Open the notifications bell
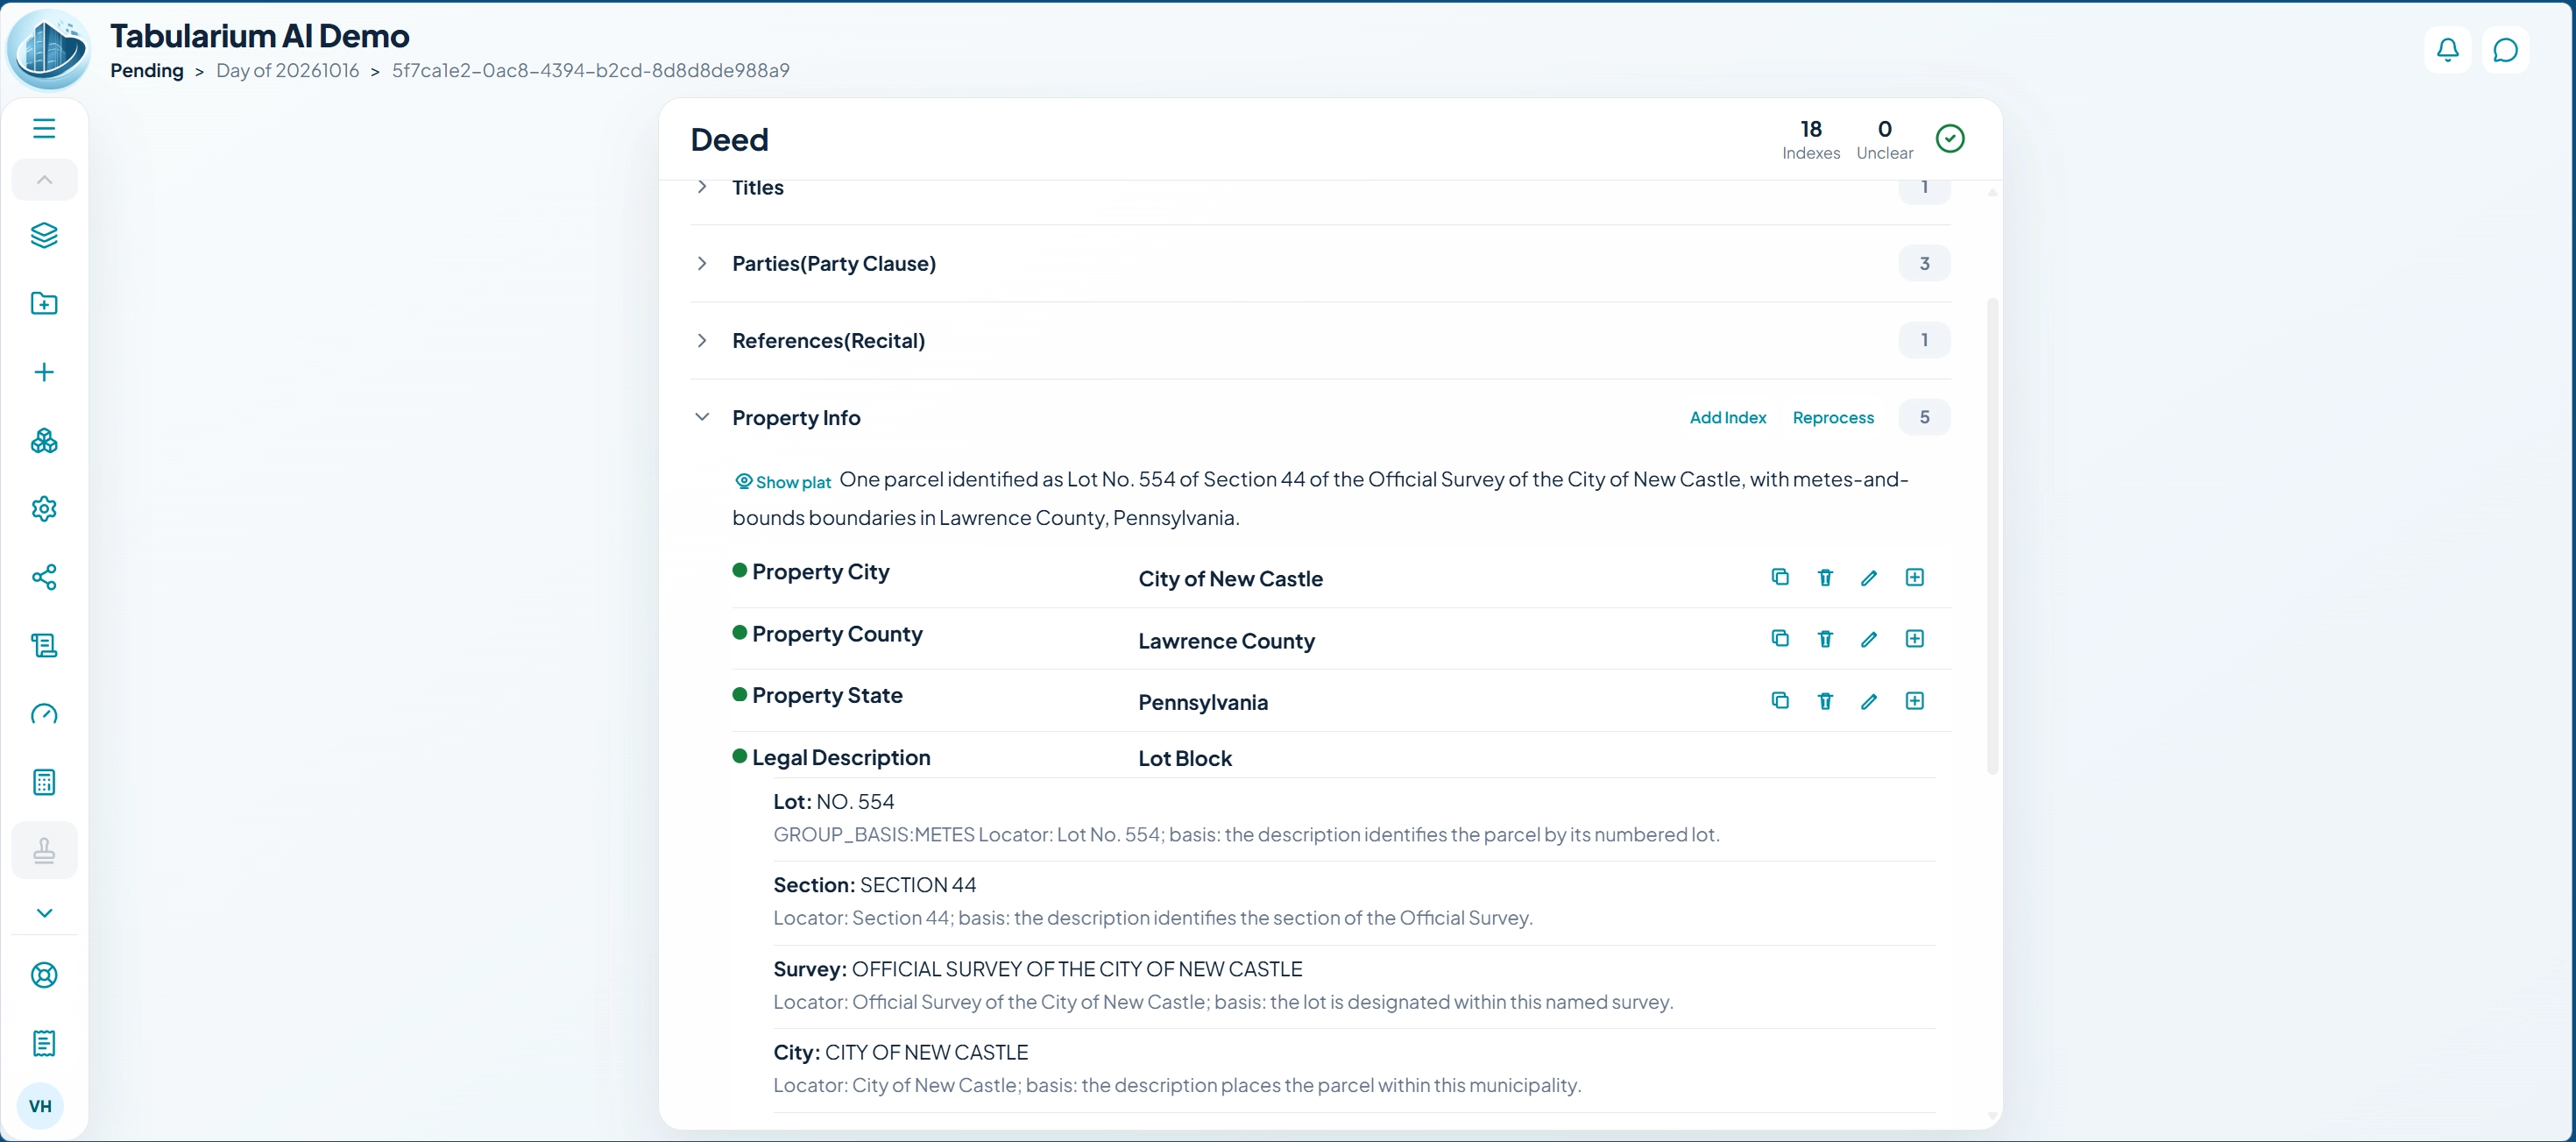This screenshot has height=1142, width=2576. [2447, 50]
